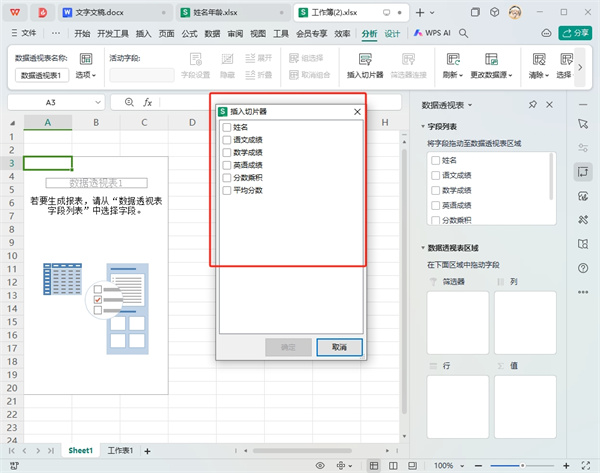The width and height of the screenshot is (600, 473).
Task: Click the fullscreen icon in status bar
Action: (585, 465)
